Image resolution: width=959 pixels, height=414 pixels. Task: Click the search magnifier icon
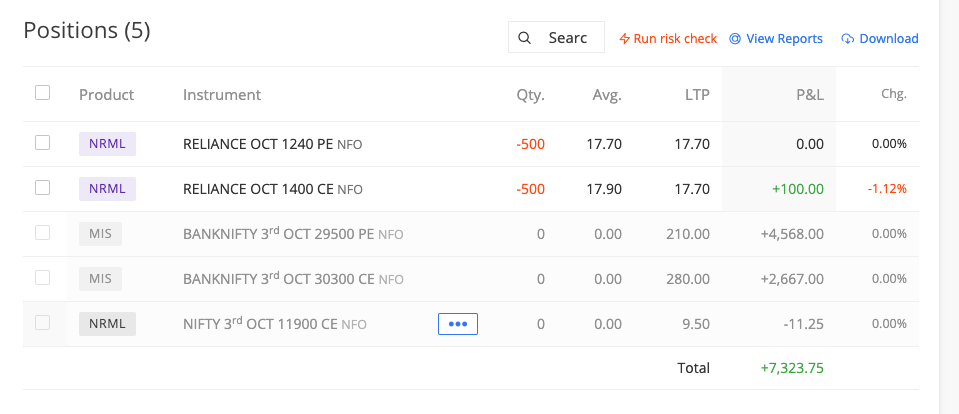[x=525, y=38]
